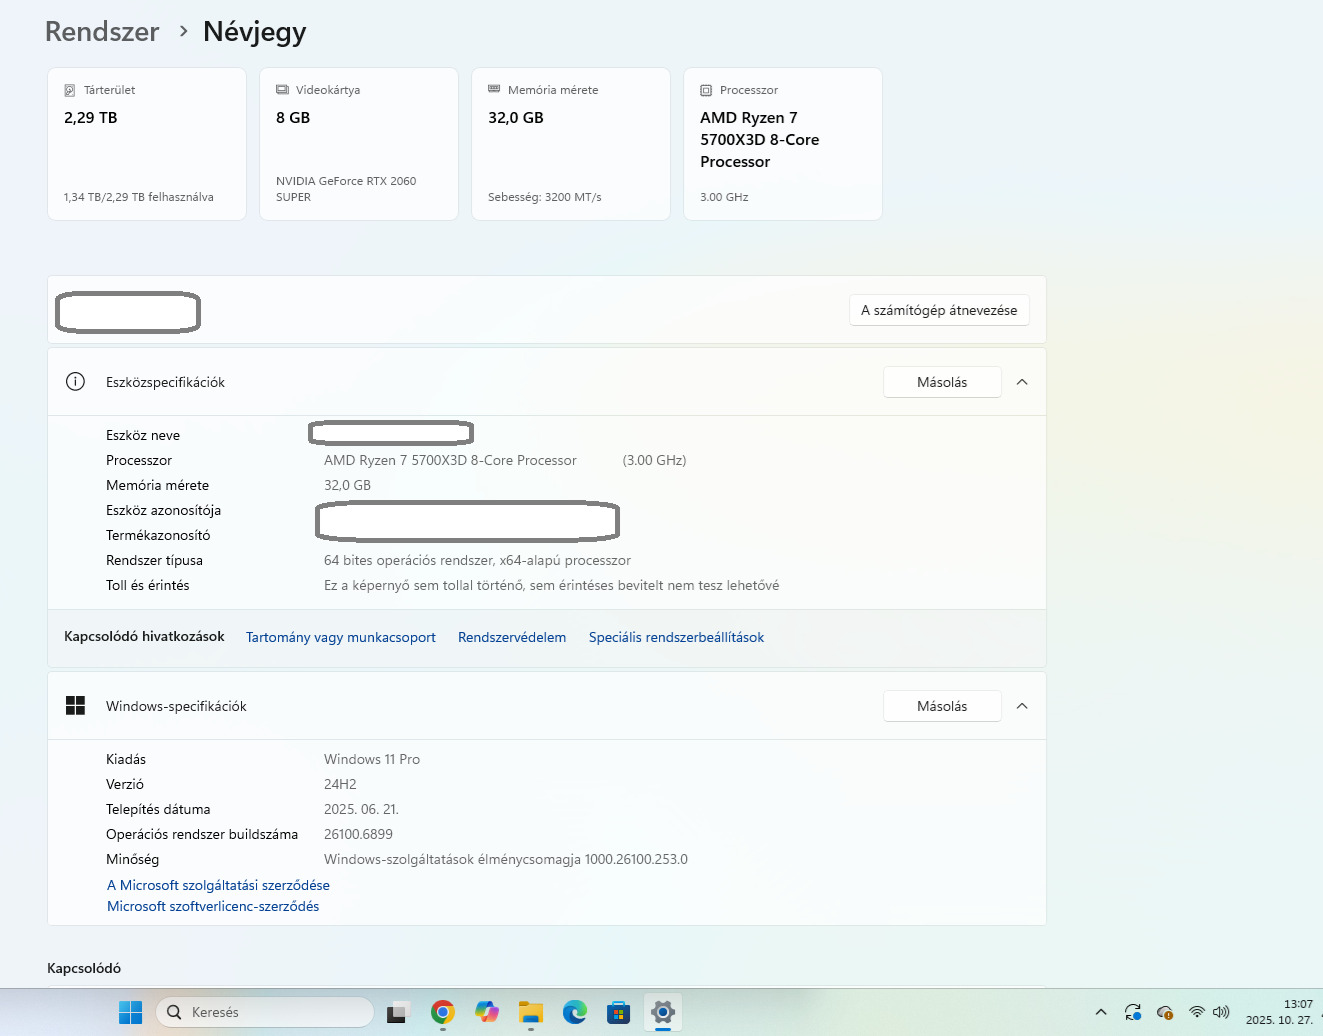
Task: Open the Storage (Tárterület) card
Action: [x=147, y=144]
